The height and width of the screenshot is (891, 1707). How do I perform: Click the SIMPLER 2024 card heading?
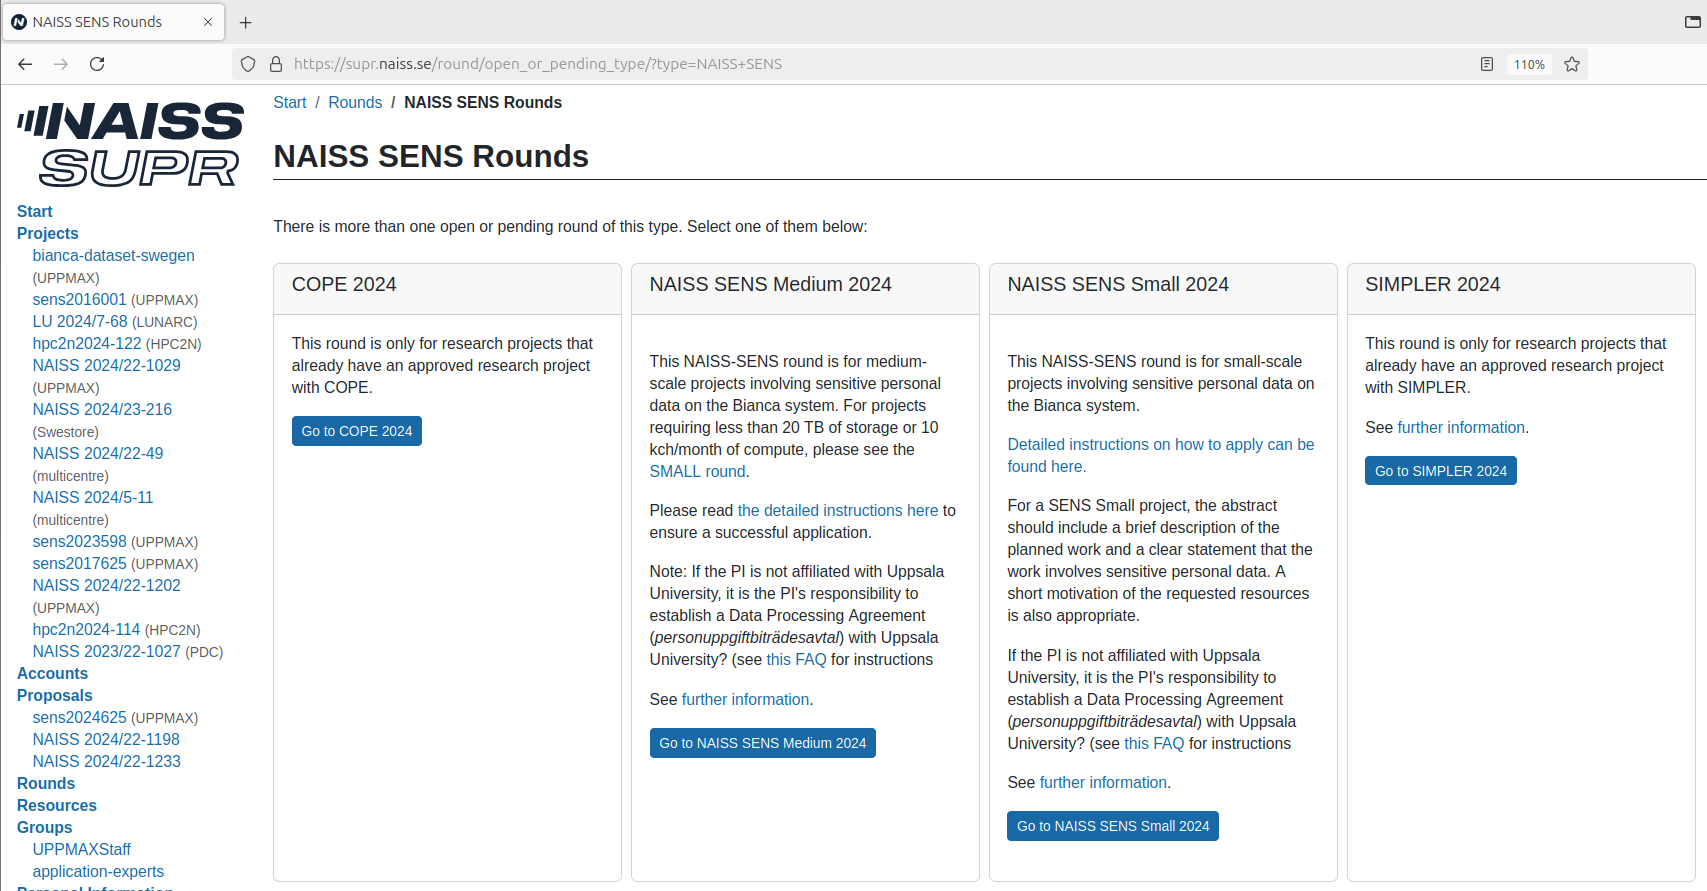pyautogui.click(x=1433, y=284)
